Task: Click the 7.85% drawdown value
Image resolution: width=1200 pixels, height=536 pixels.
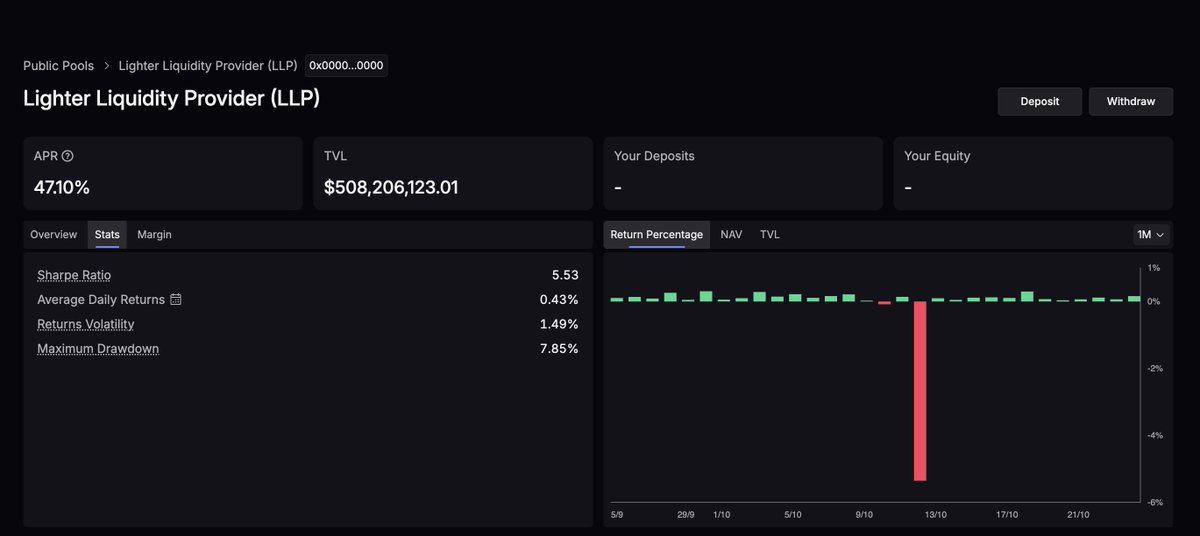Action: point(558,349)
